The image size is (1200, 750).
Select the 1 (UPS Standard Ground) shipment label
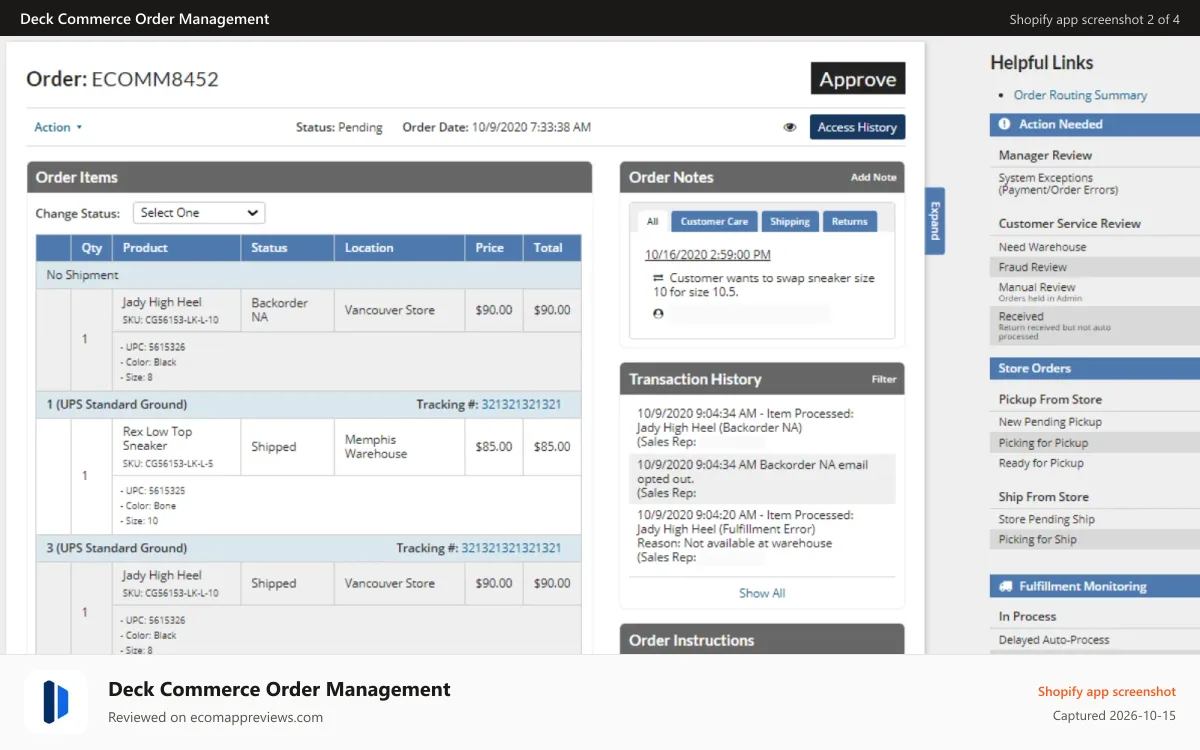(x=117, y=405)
